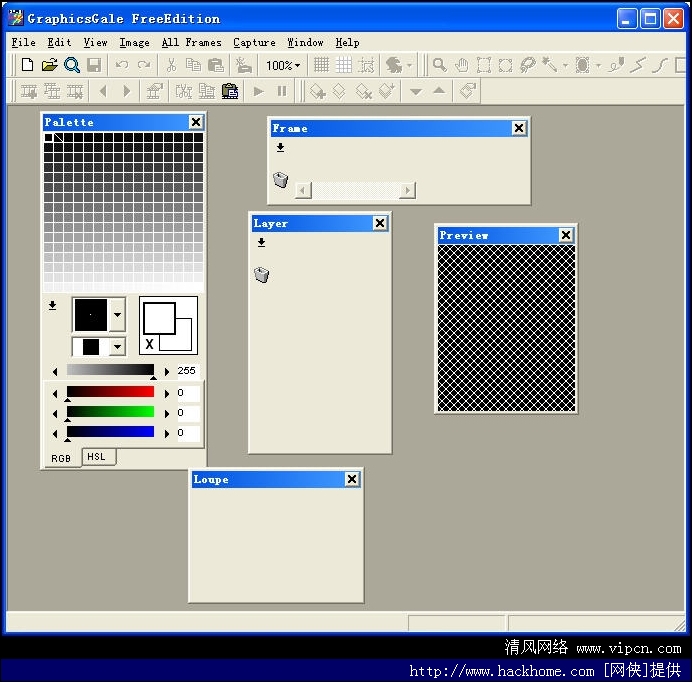Click the Add Frame toolbar icon
Image resolution: width=692 pixels, height=682 pixels.
pyautogui.click(x=29, y=91)
